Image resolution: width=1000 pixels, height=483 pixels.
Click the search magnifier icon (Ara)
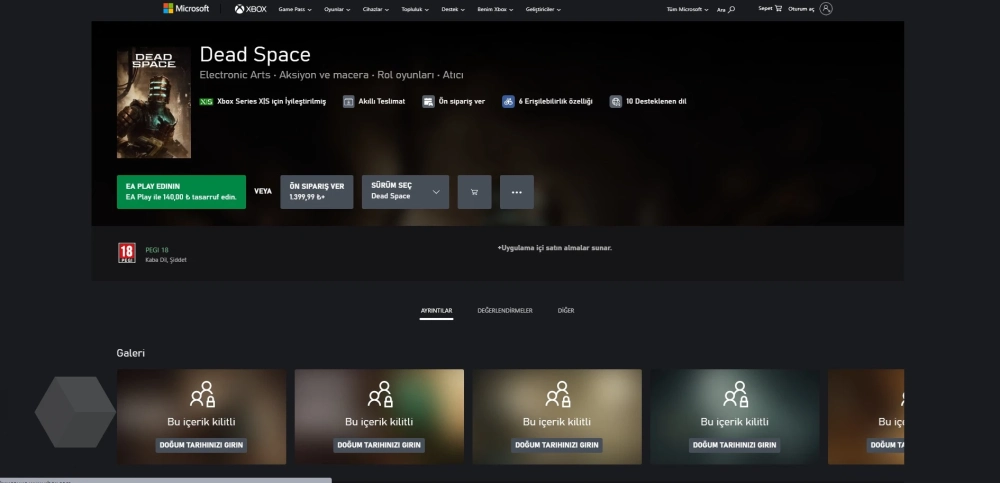(x=731, y=9)
